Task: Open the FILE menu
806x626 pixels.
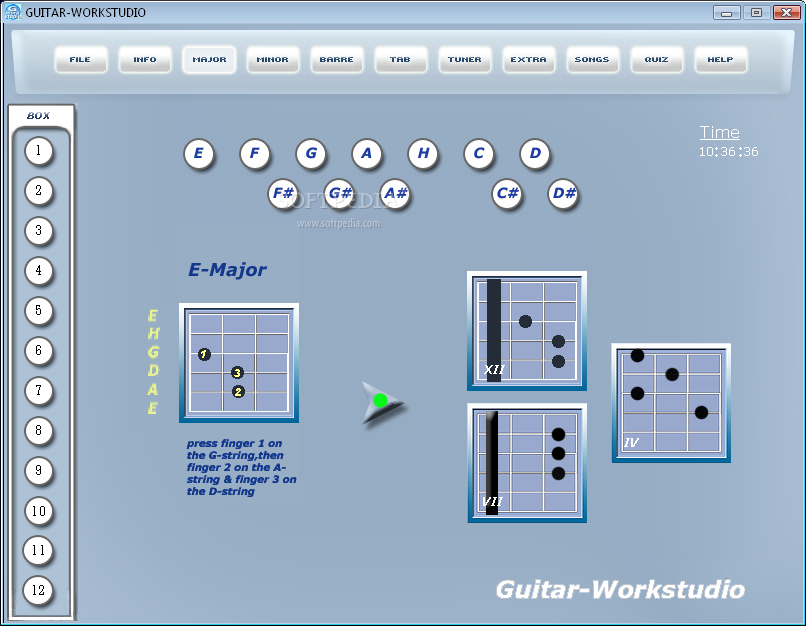Action: point(81,60)
